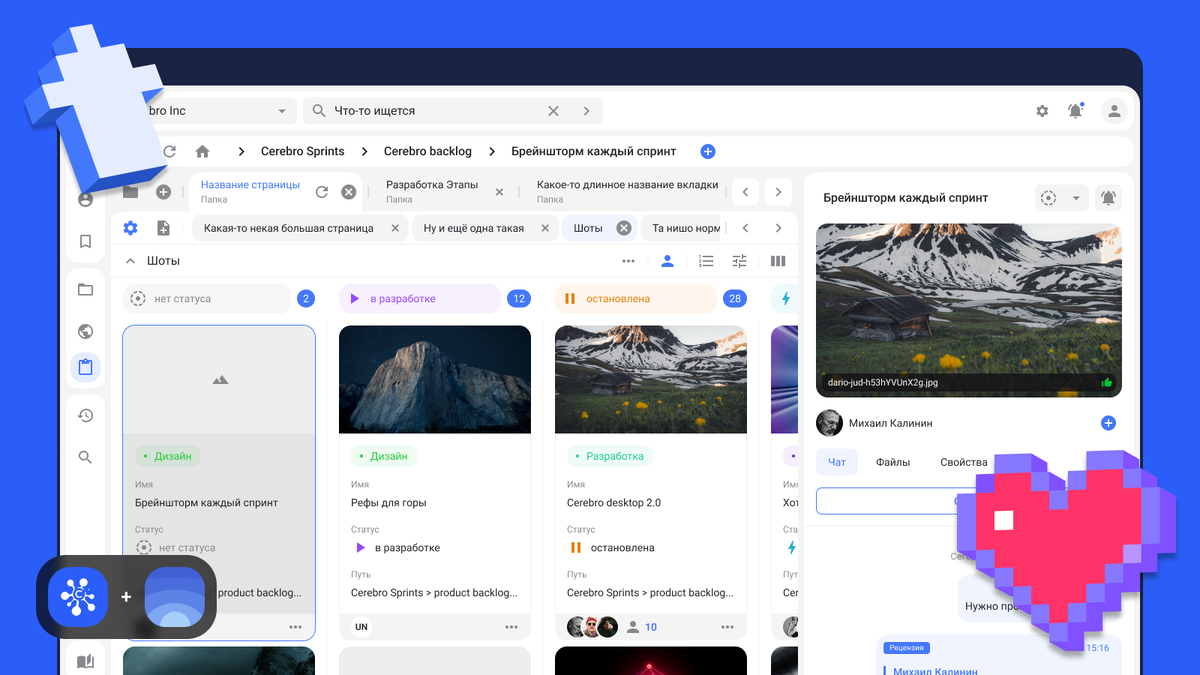Click the Разработка tag on Cerebro desktop 2.0 card

point(610,456)
